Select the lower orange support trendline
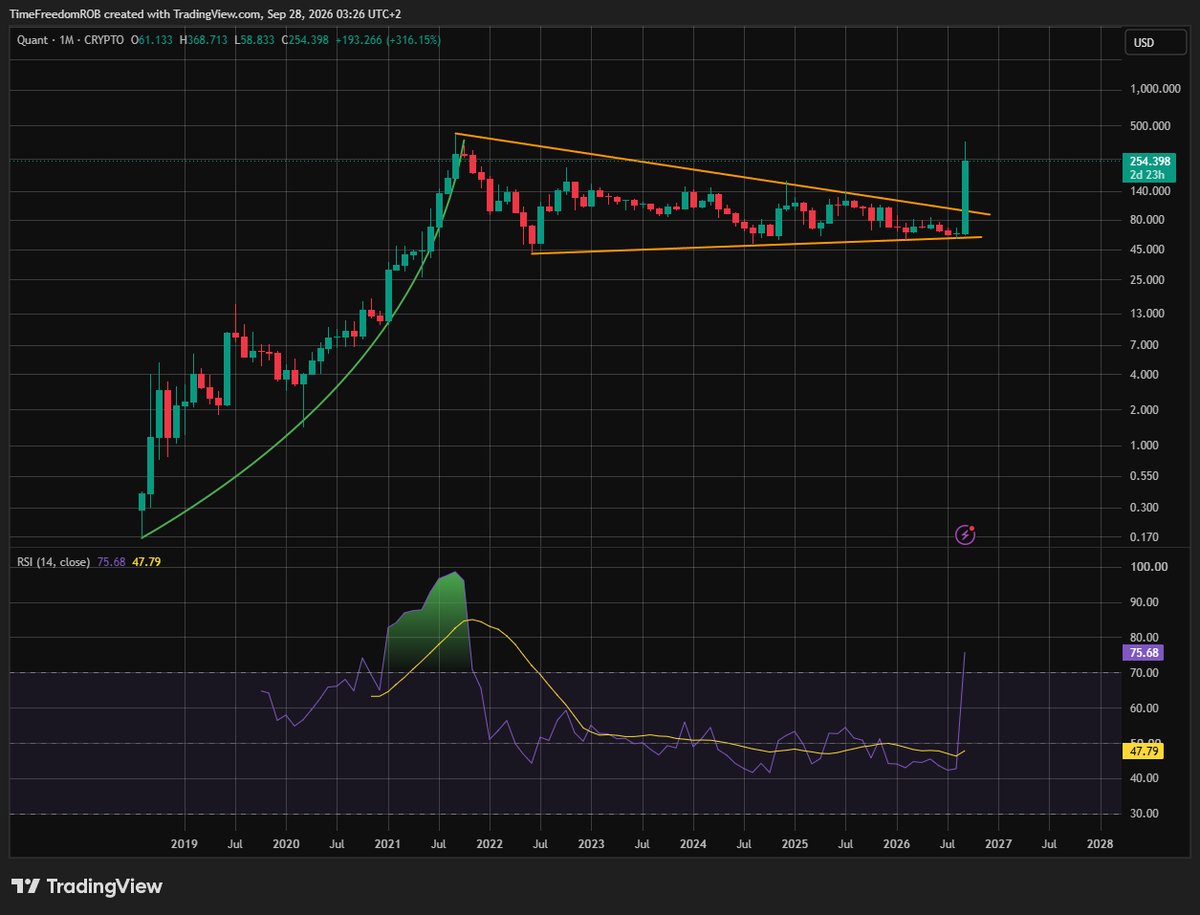The height and width of the screenshot is (915, 1200). [x=757, y=244]
